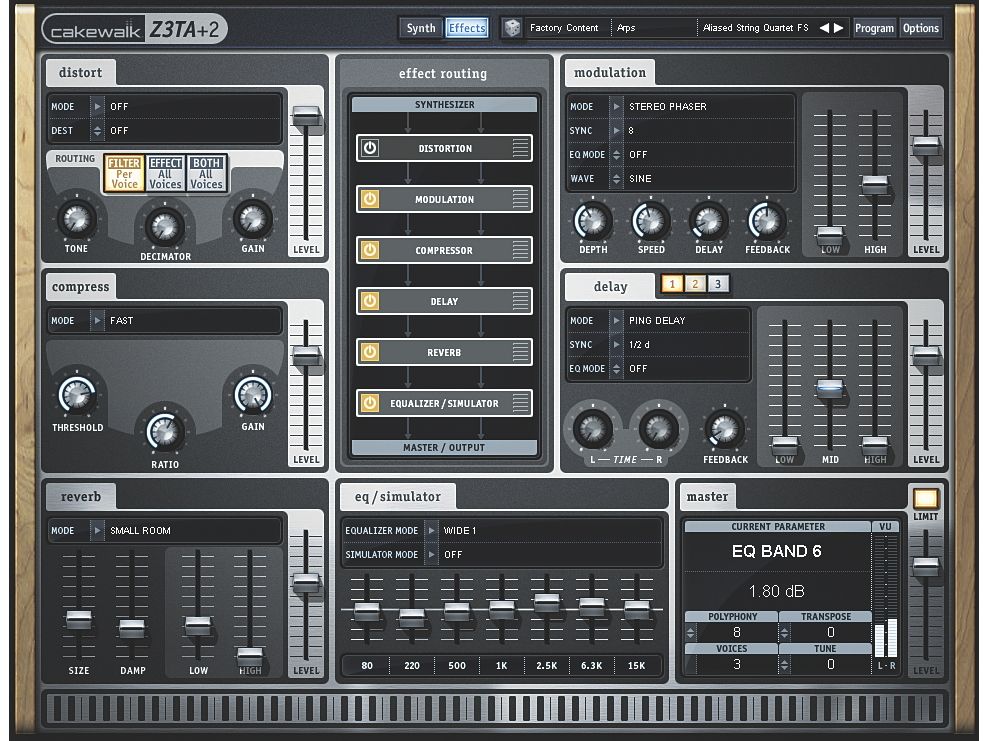The image size is (988, 741).
Task: Grab the Compressor routing drag handle
Action: coord(520,250)
